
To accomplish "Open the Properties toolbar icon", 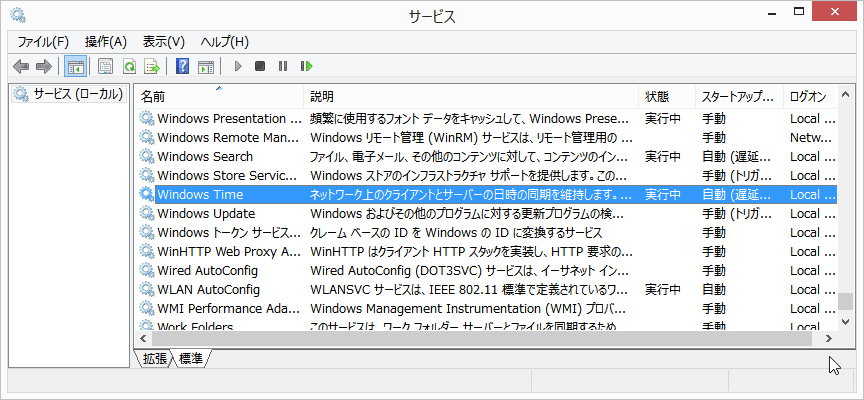I will [x=105, y=67].
